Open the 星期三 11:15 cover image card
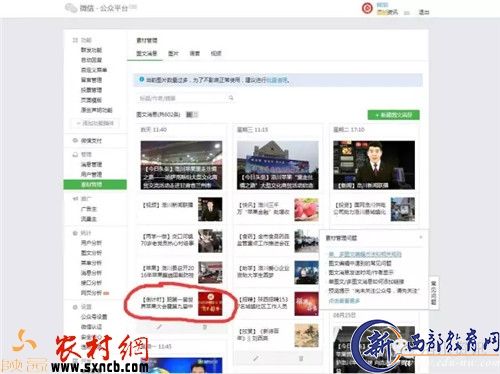The width and height of the screenshot is (500, 374). [x=278, y=165]
